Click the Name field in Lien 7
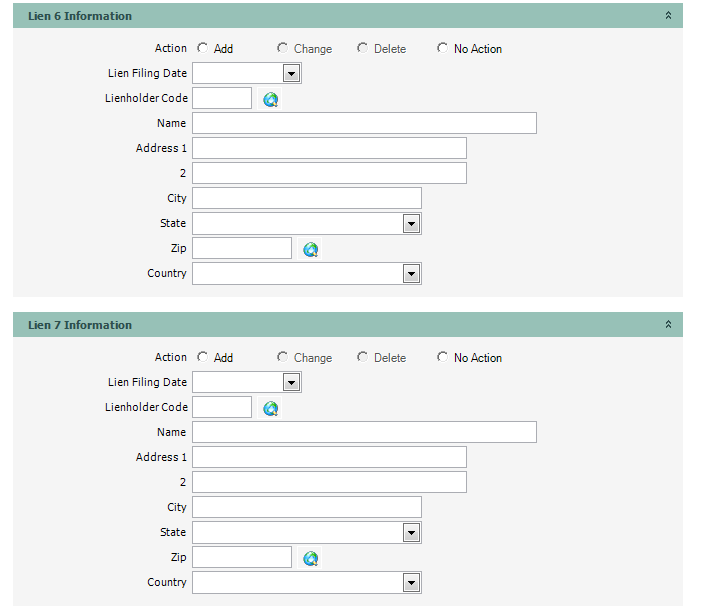The height and width of the screenshot is (614, 705). [364, 432]
